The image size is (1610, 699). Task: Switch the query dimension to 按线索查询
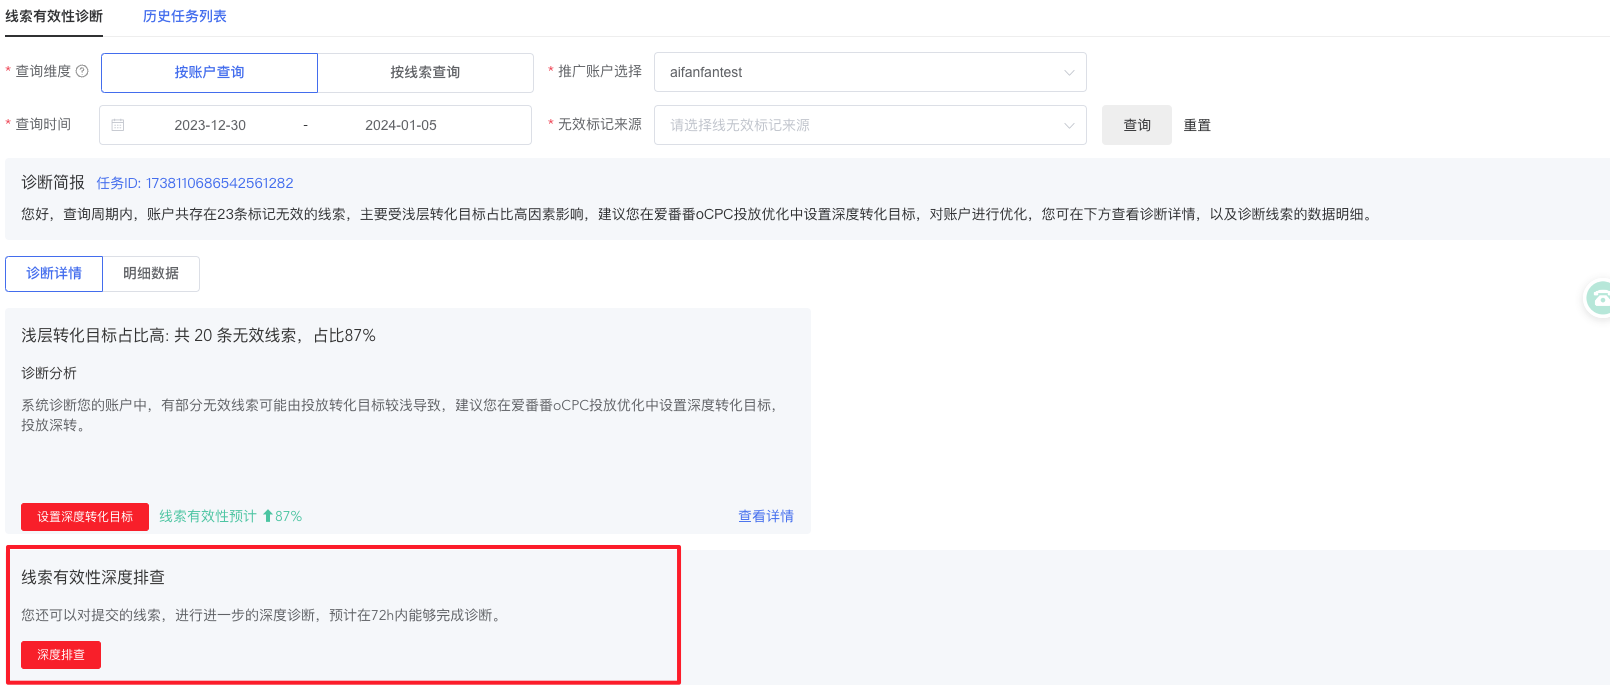(425, 73)
